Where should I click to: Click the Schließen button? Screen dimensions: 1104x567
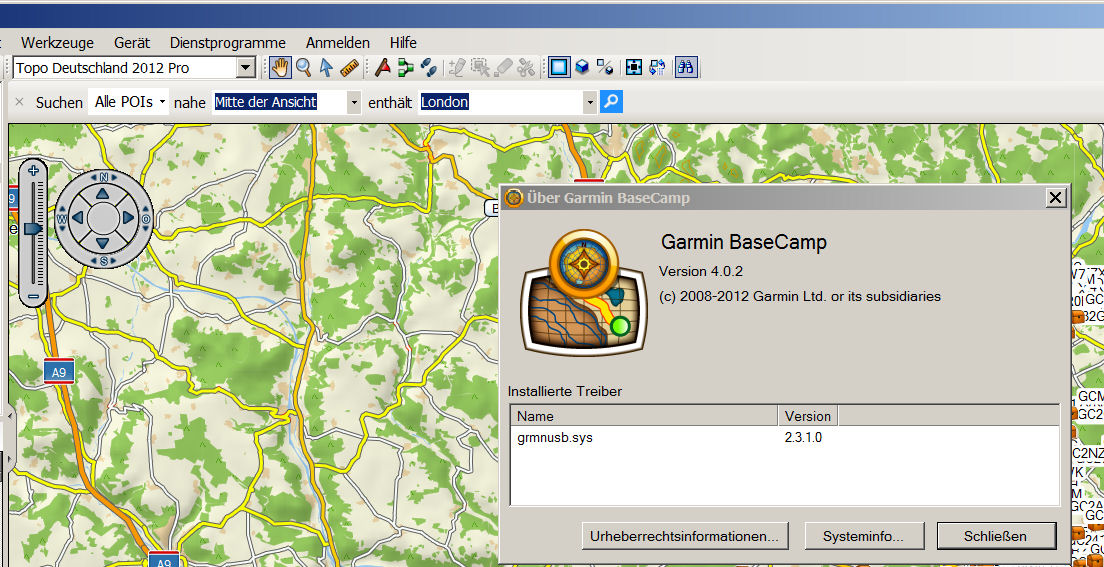996,536
